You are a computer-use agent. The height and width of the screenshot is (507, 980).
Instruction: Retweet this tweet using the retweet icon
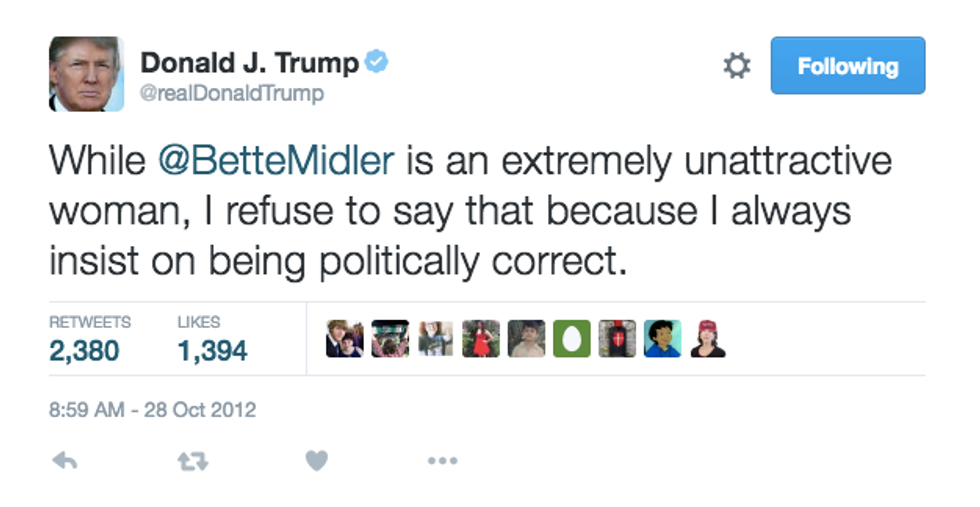pos(191,461)
